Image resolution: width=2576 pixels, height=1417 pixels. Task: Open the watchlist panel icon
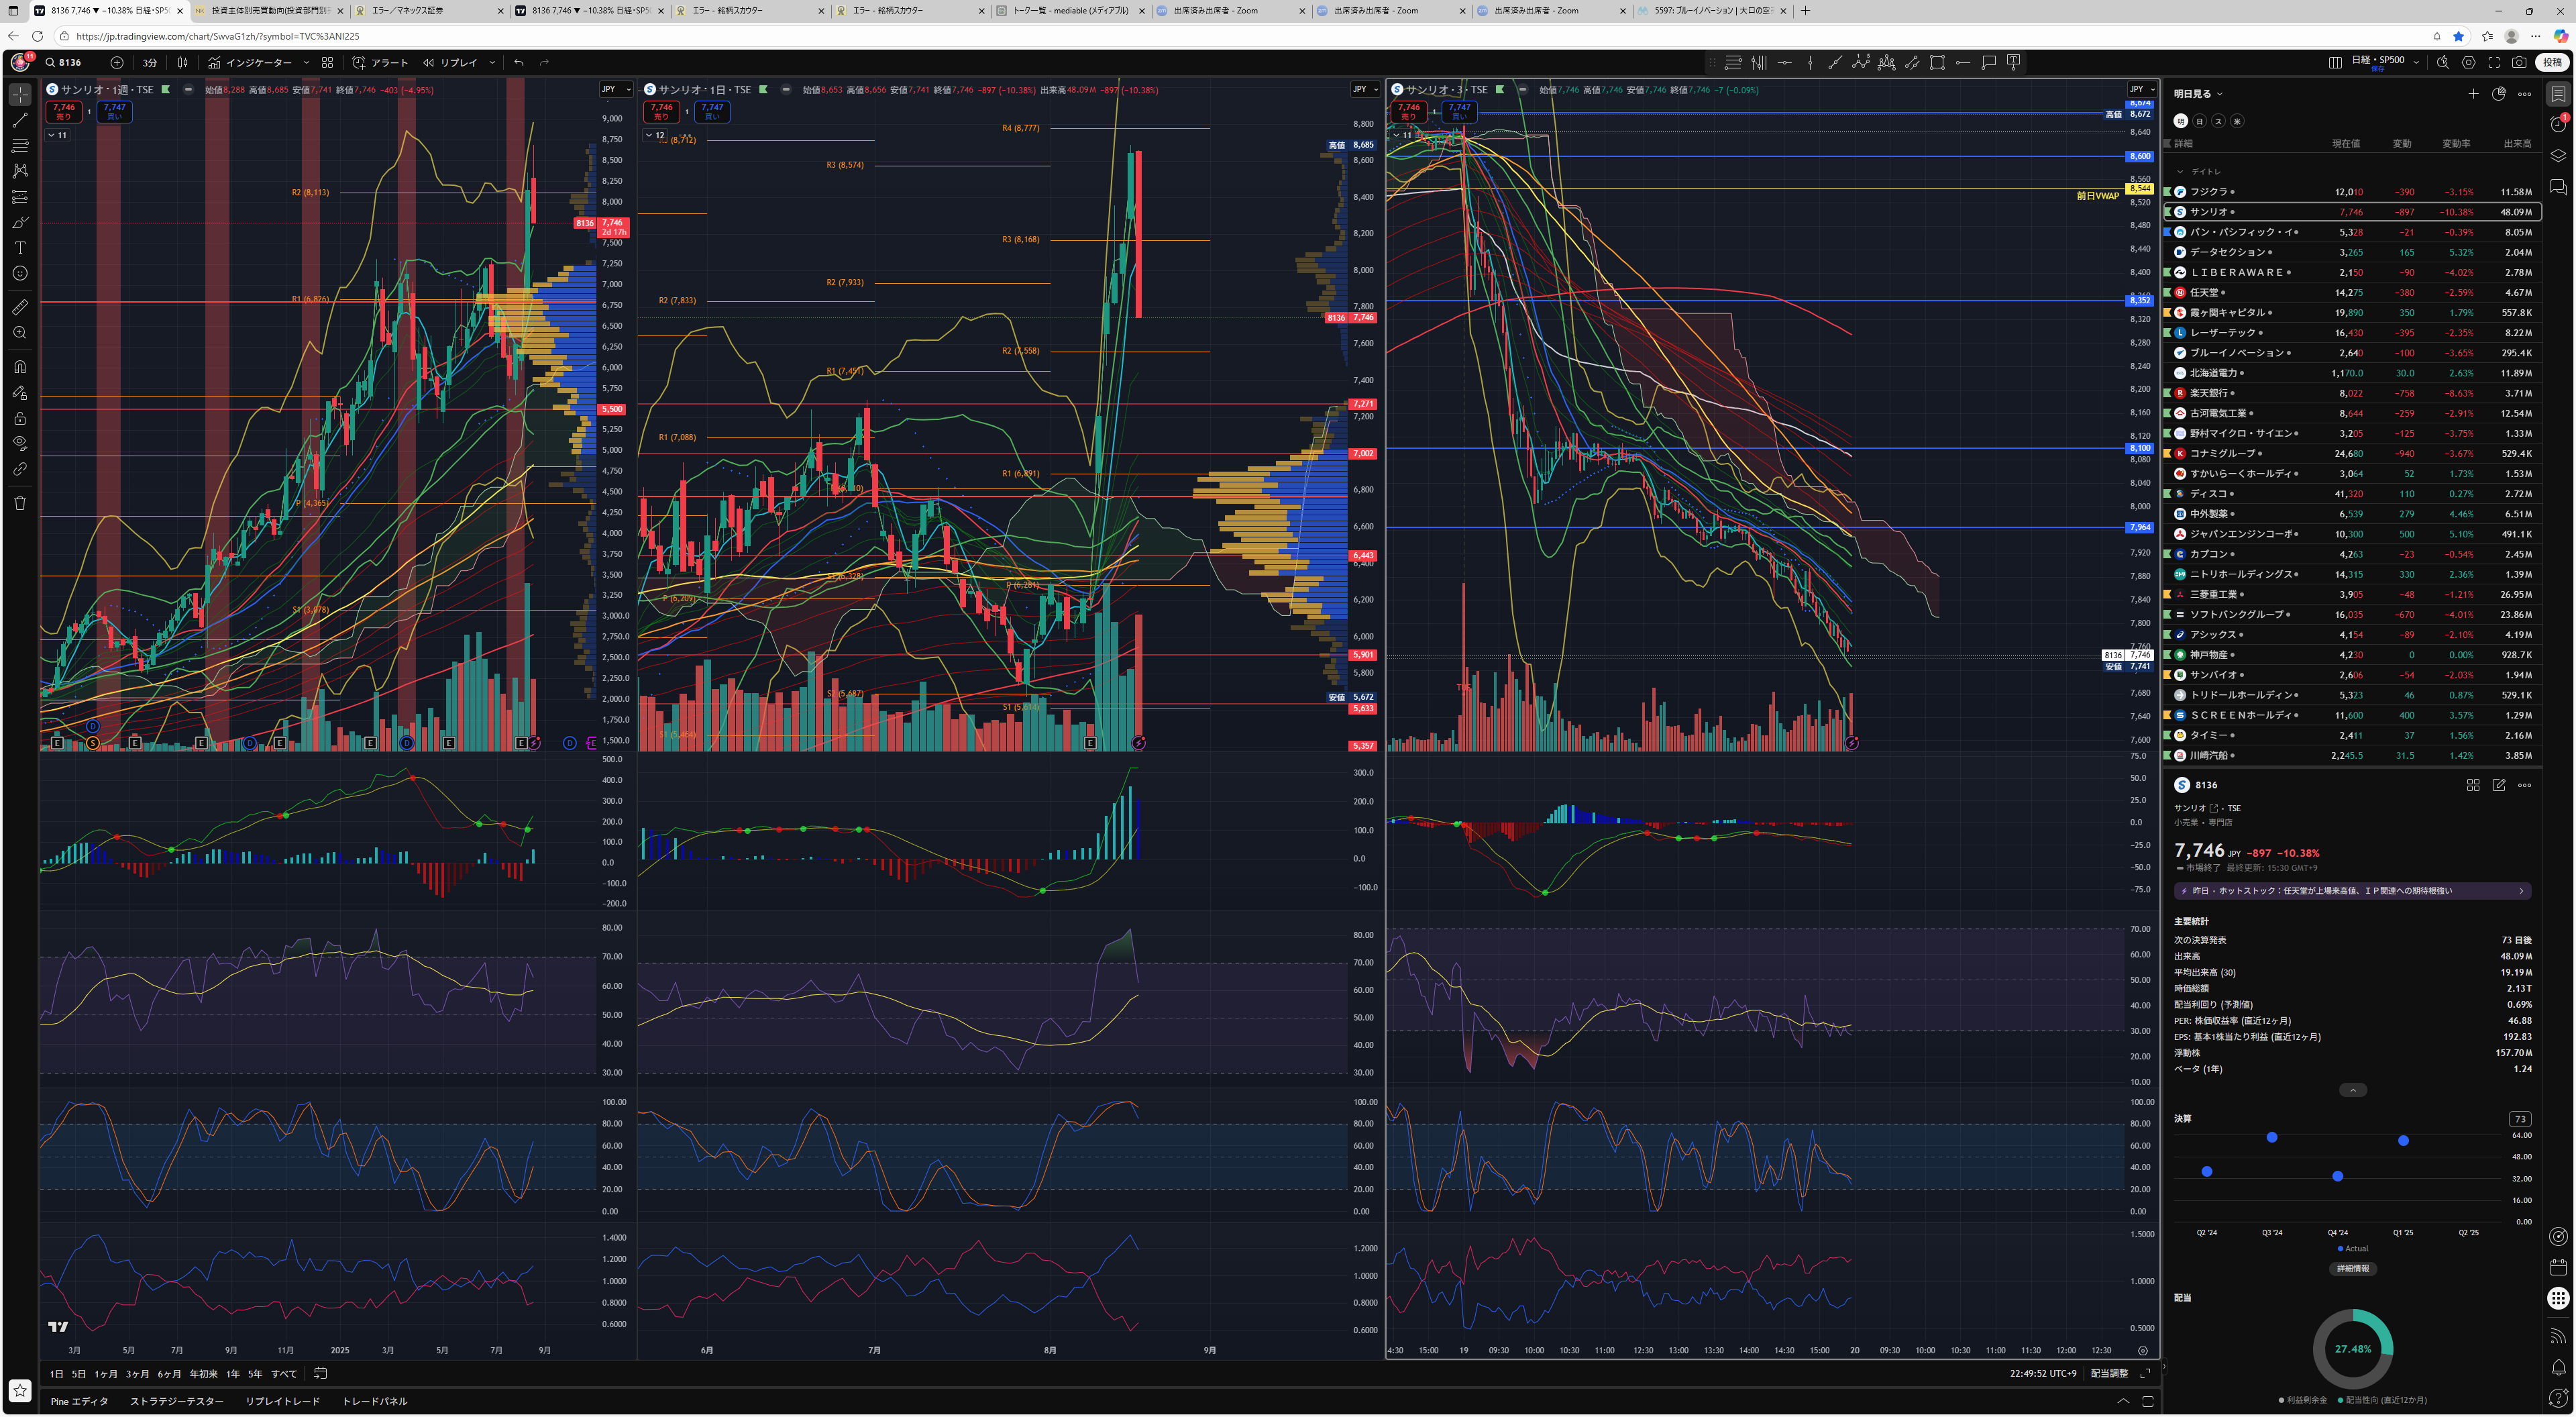click(x=2558, y=94)
